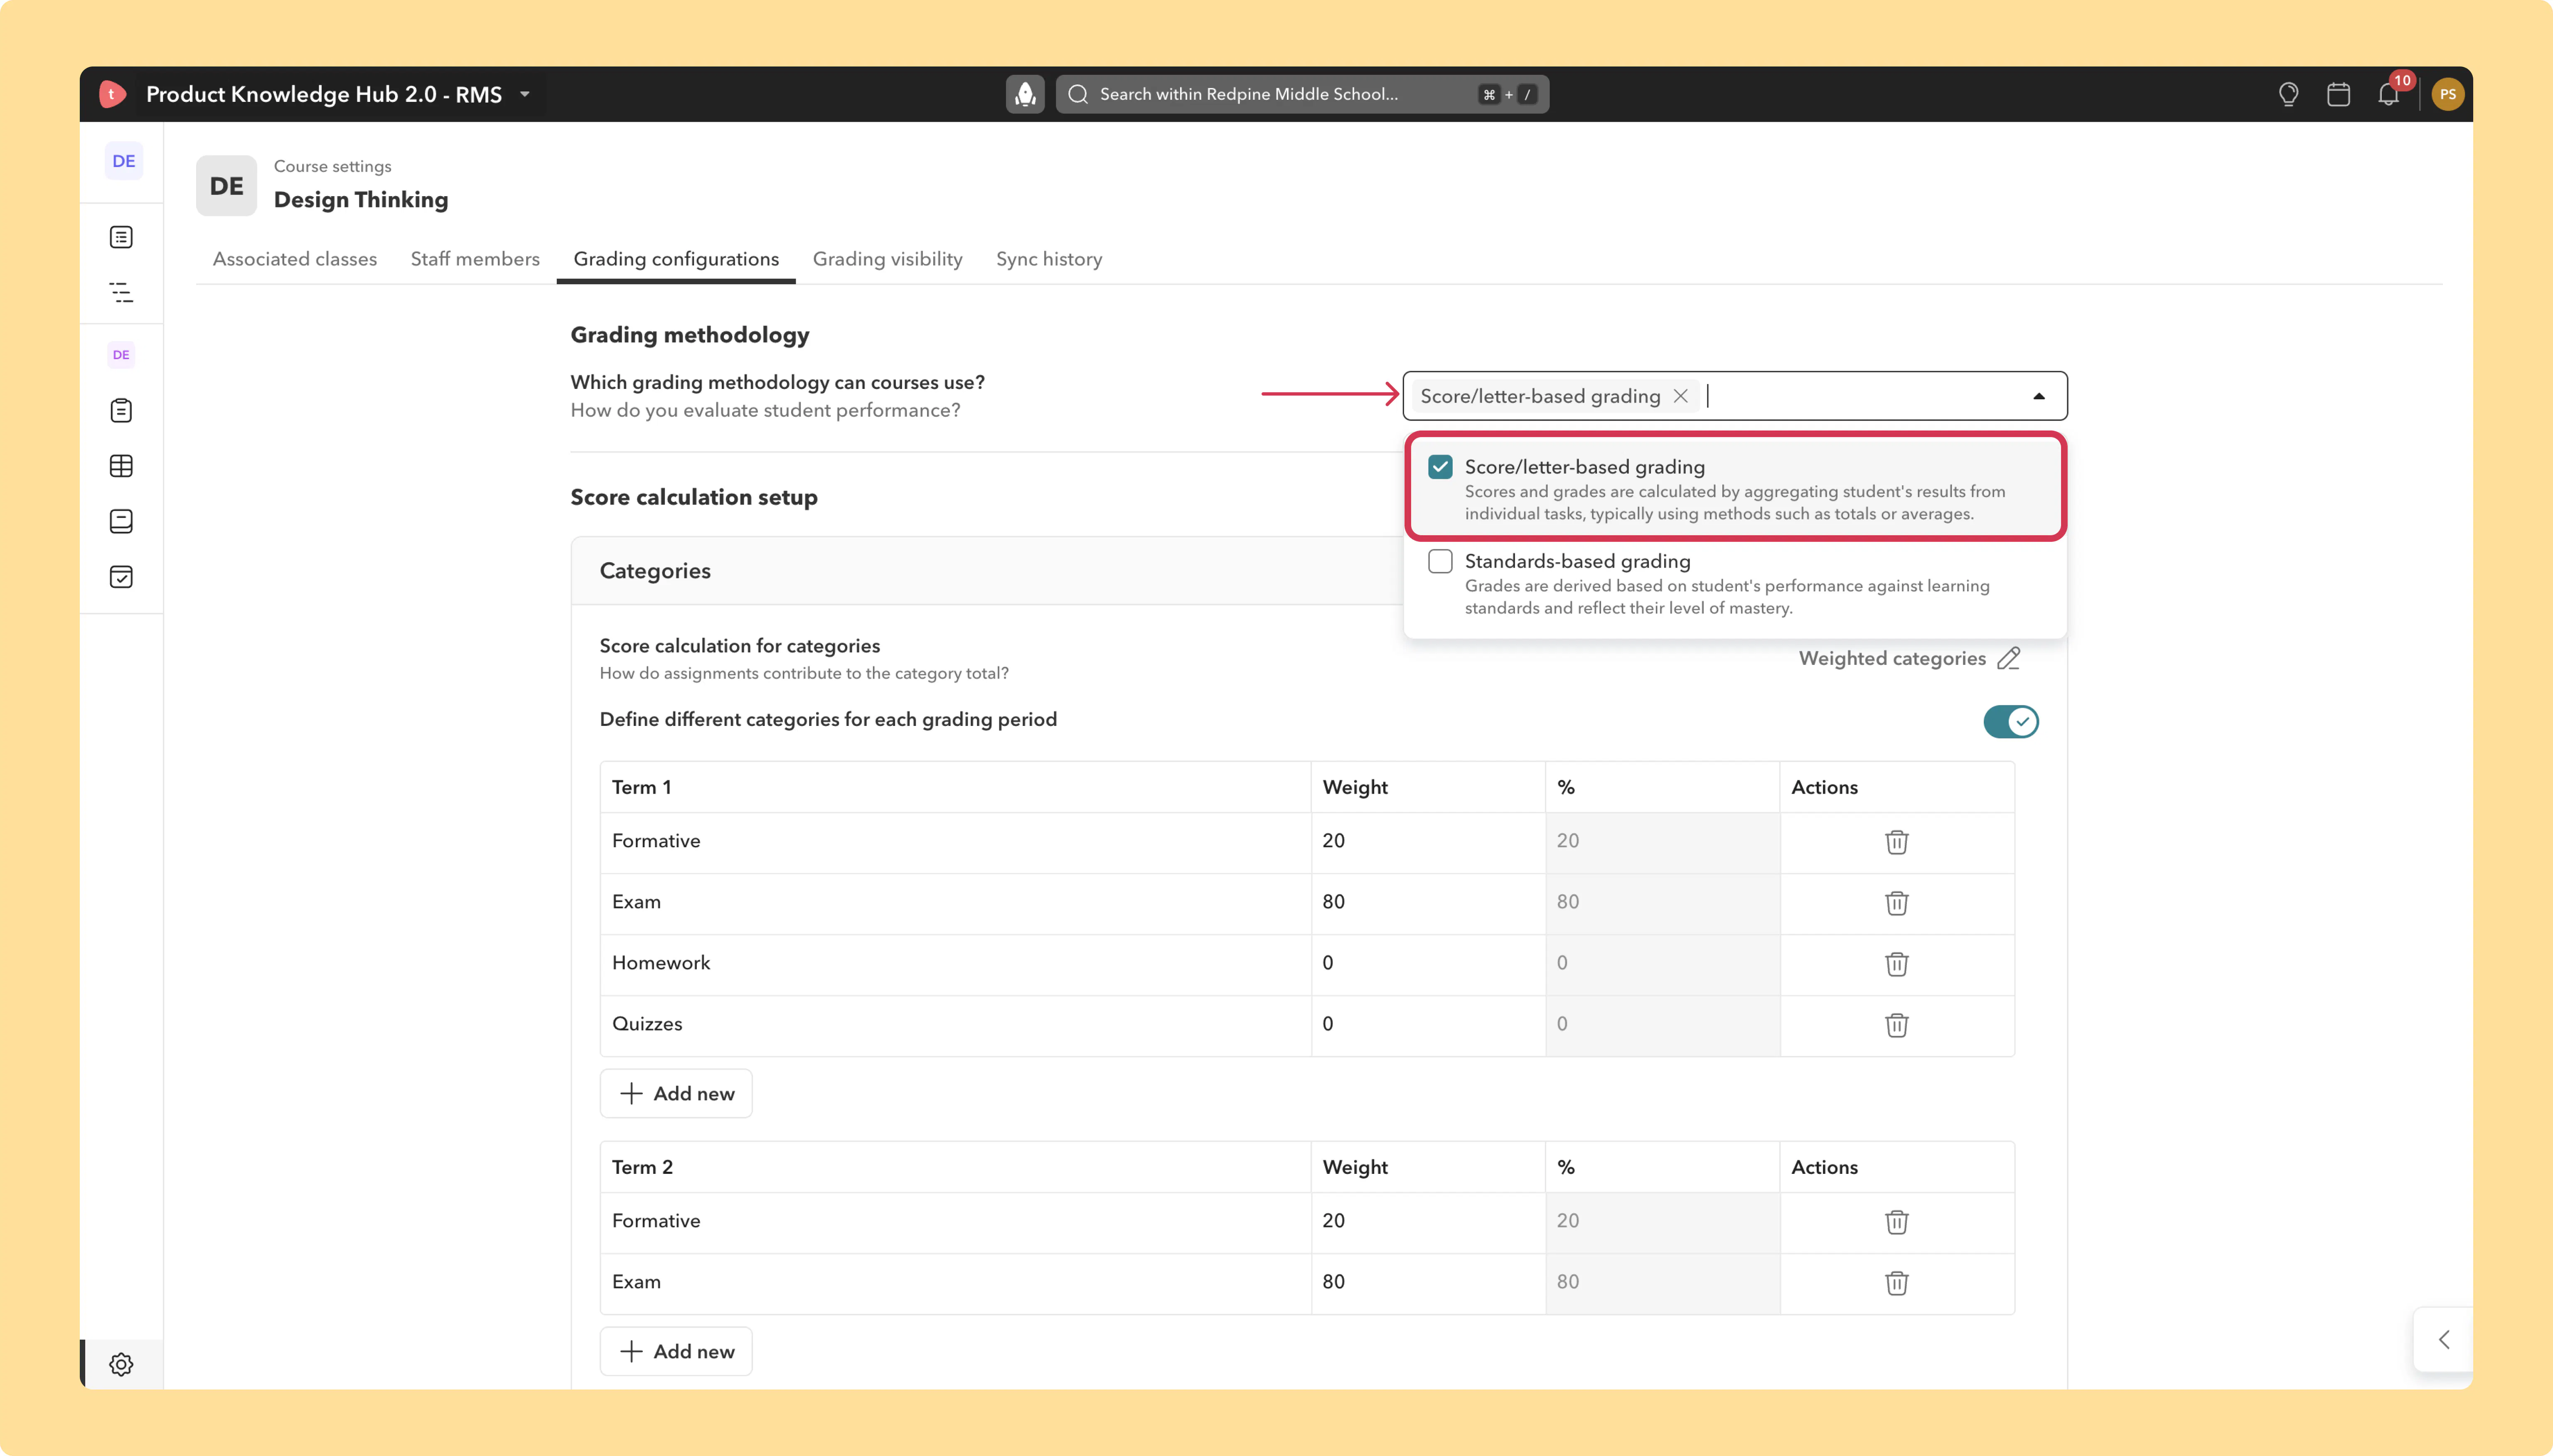The width and height of the screenshot is (2553, 1456).
Task: Open the checked calendar icon in sidebar
Action: [x=121, y=577]
